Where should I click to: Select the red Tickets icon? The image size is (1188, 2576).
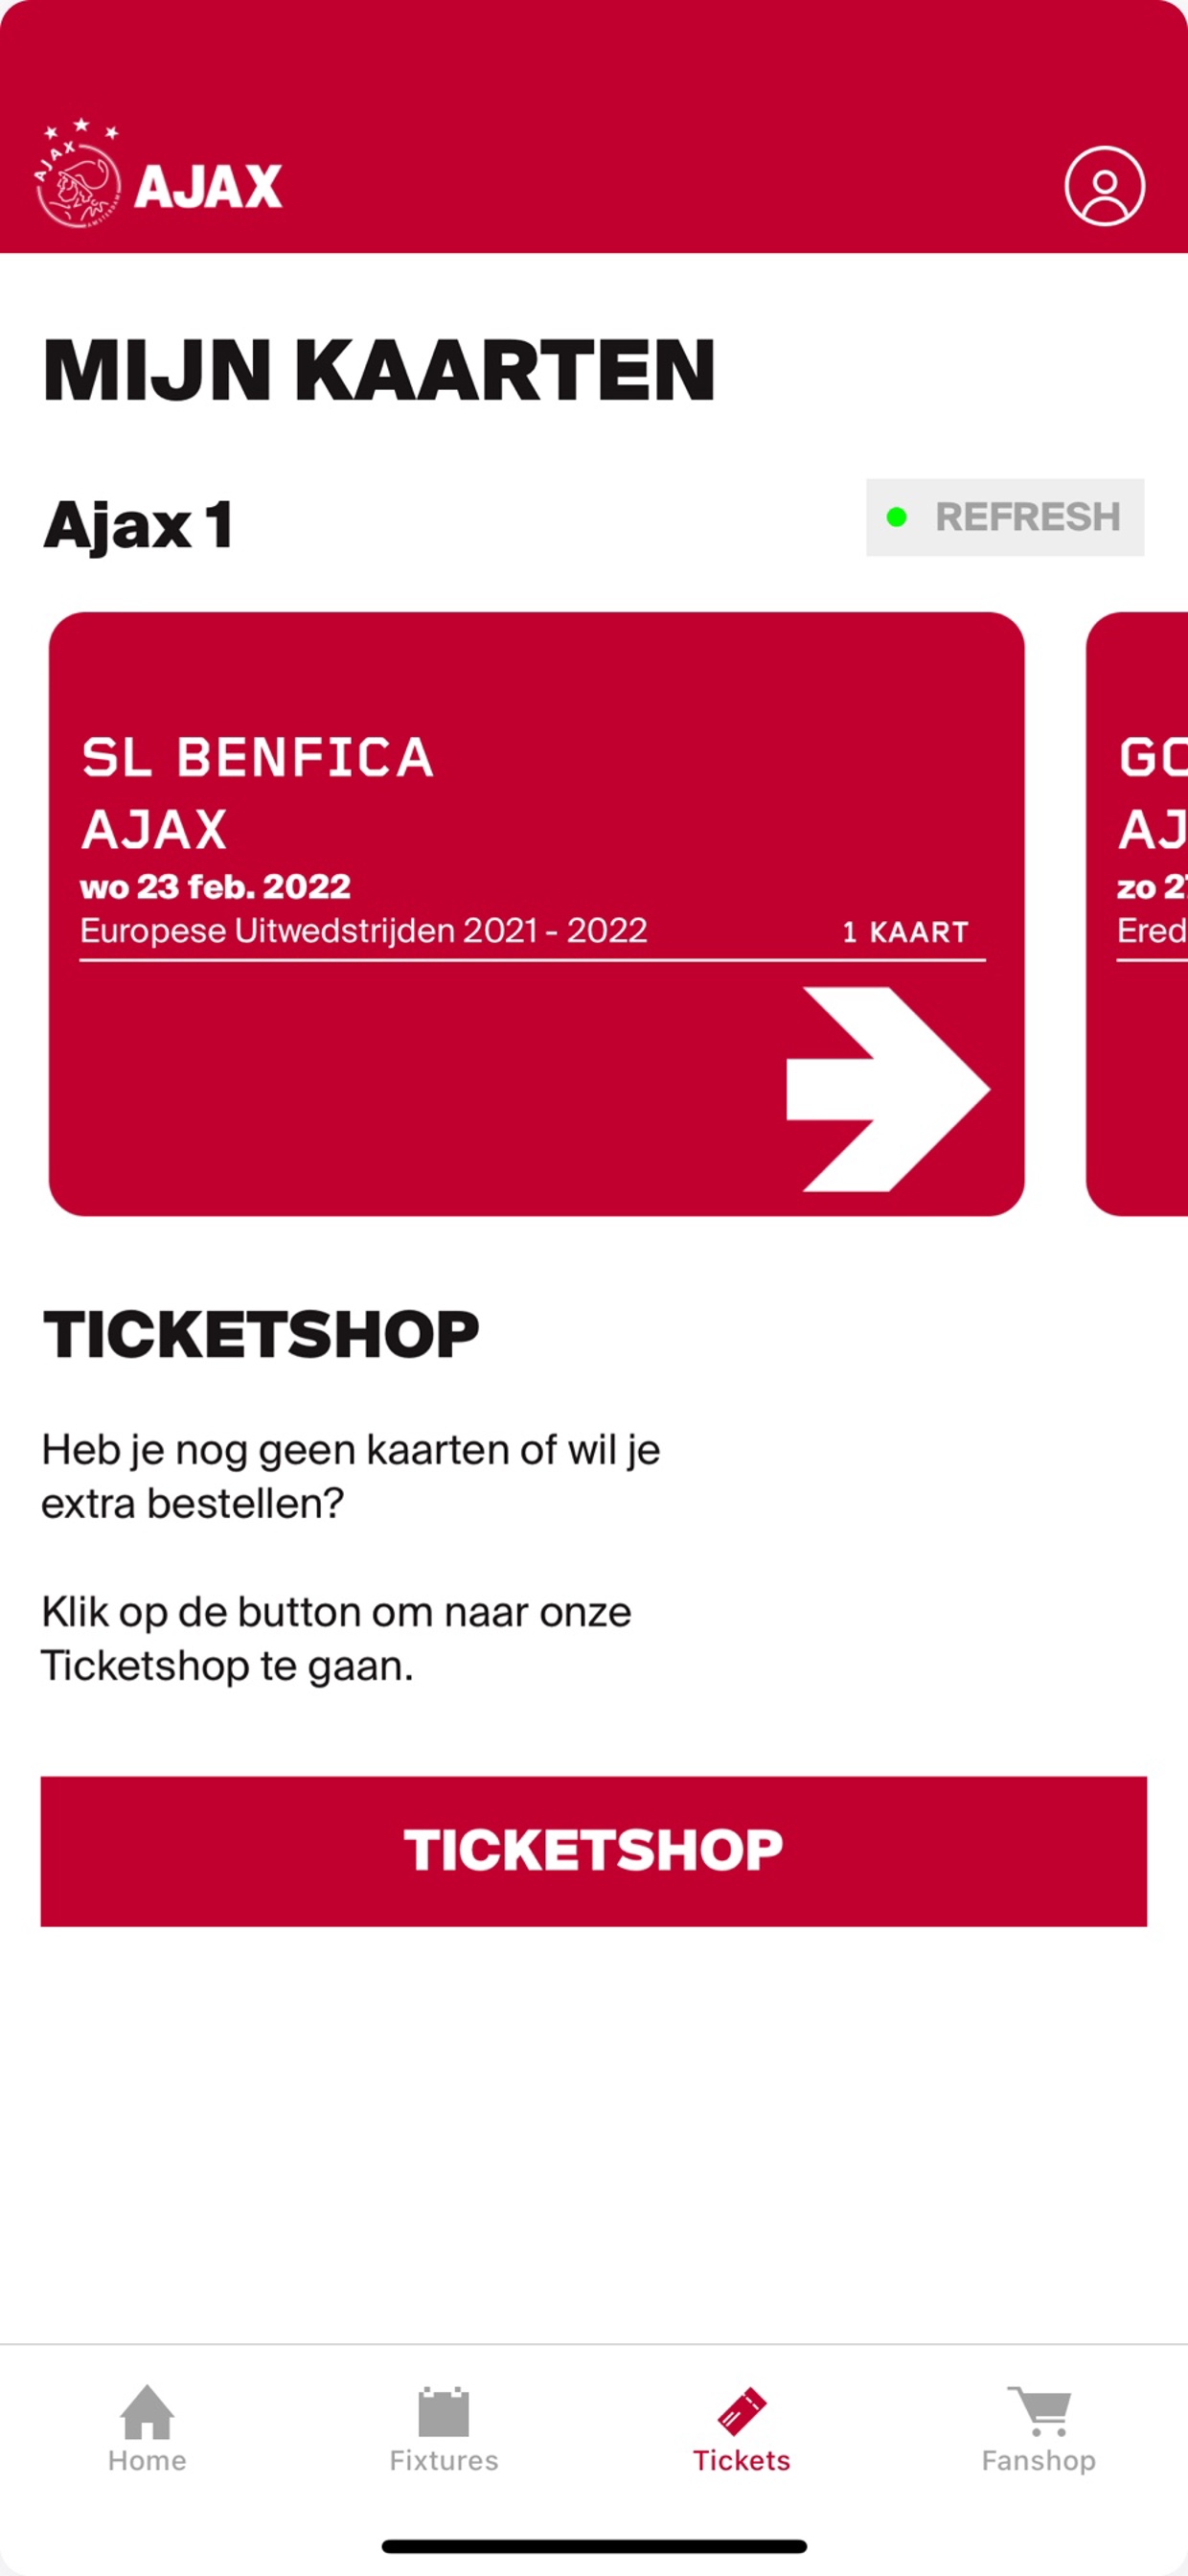point(741,2411)
